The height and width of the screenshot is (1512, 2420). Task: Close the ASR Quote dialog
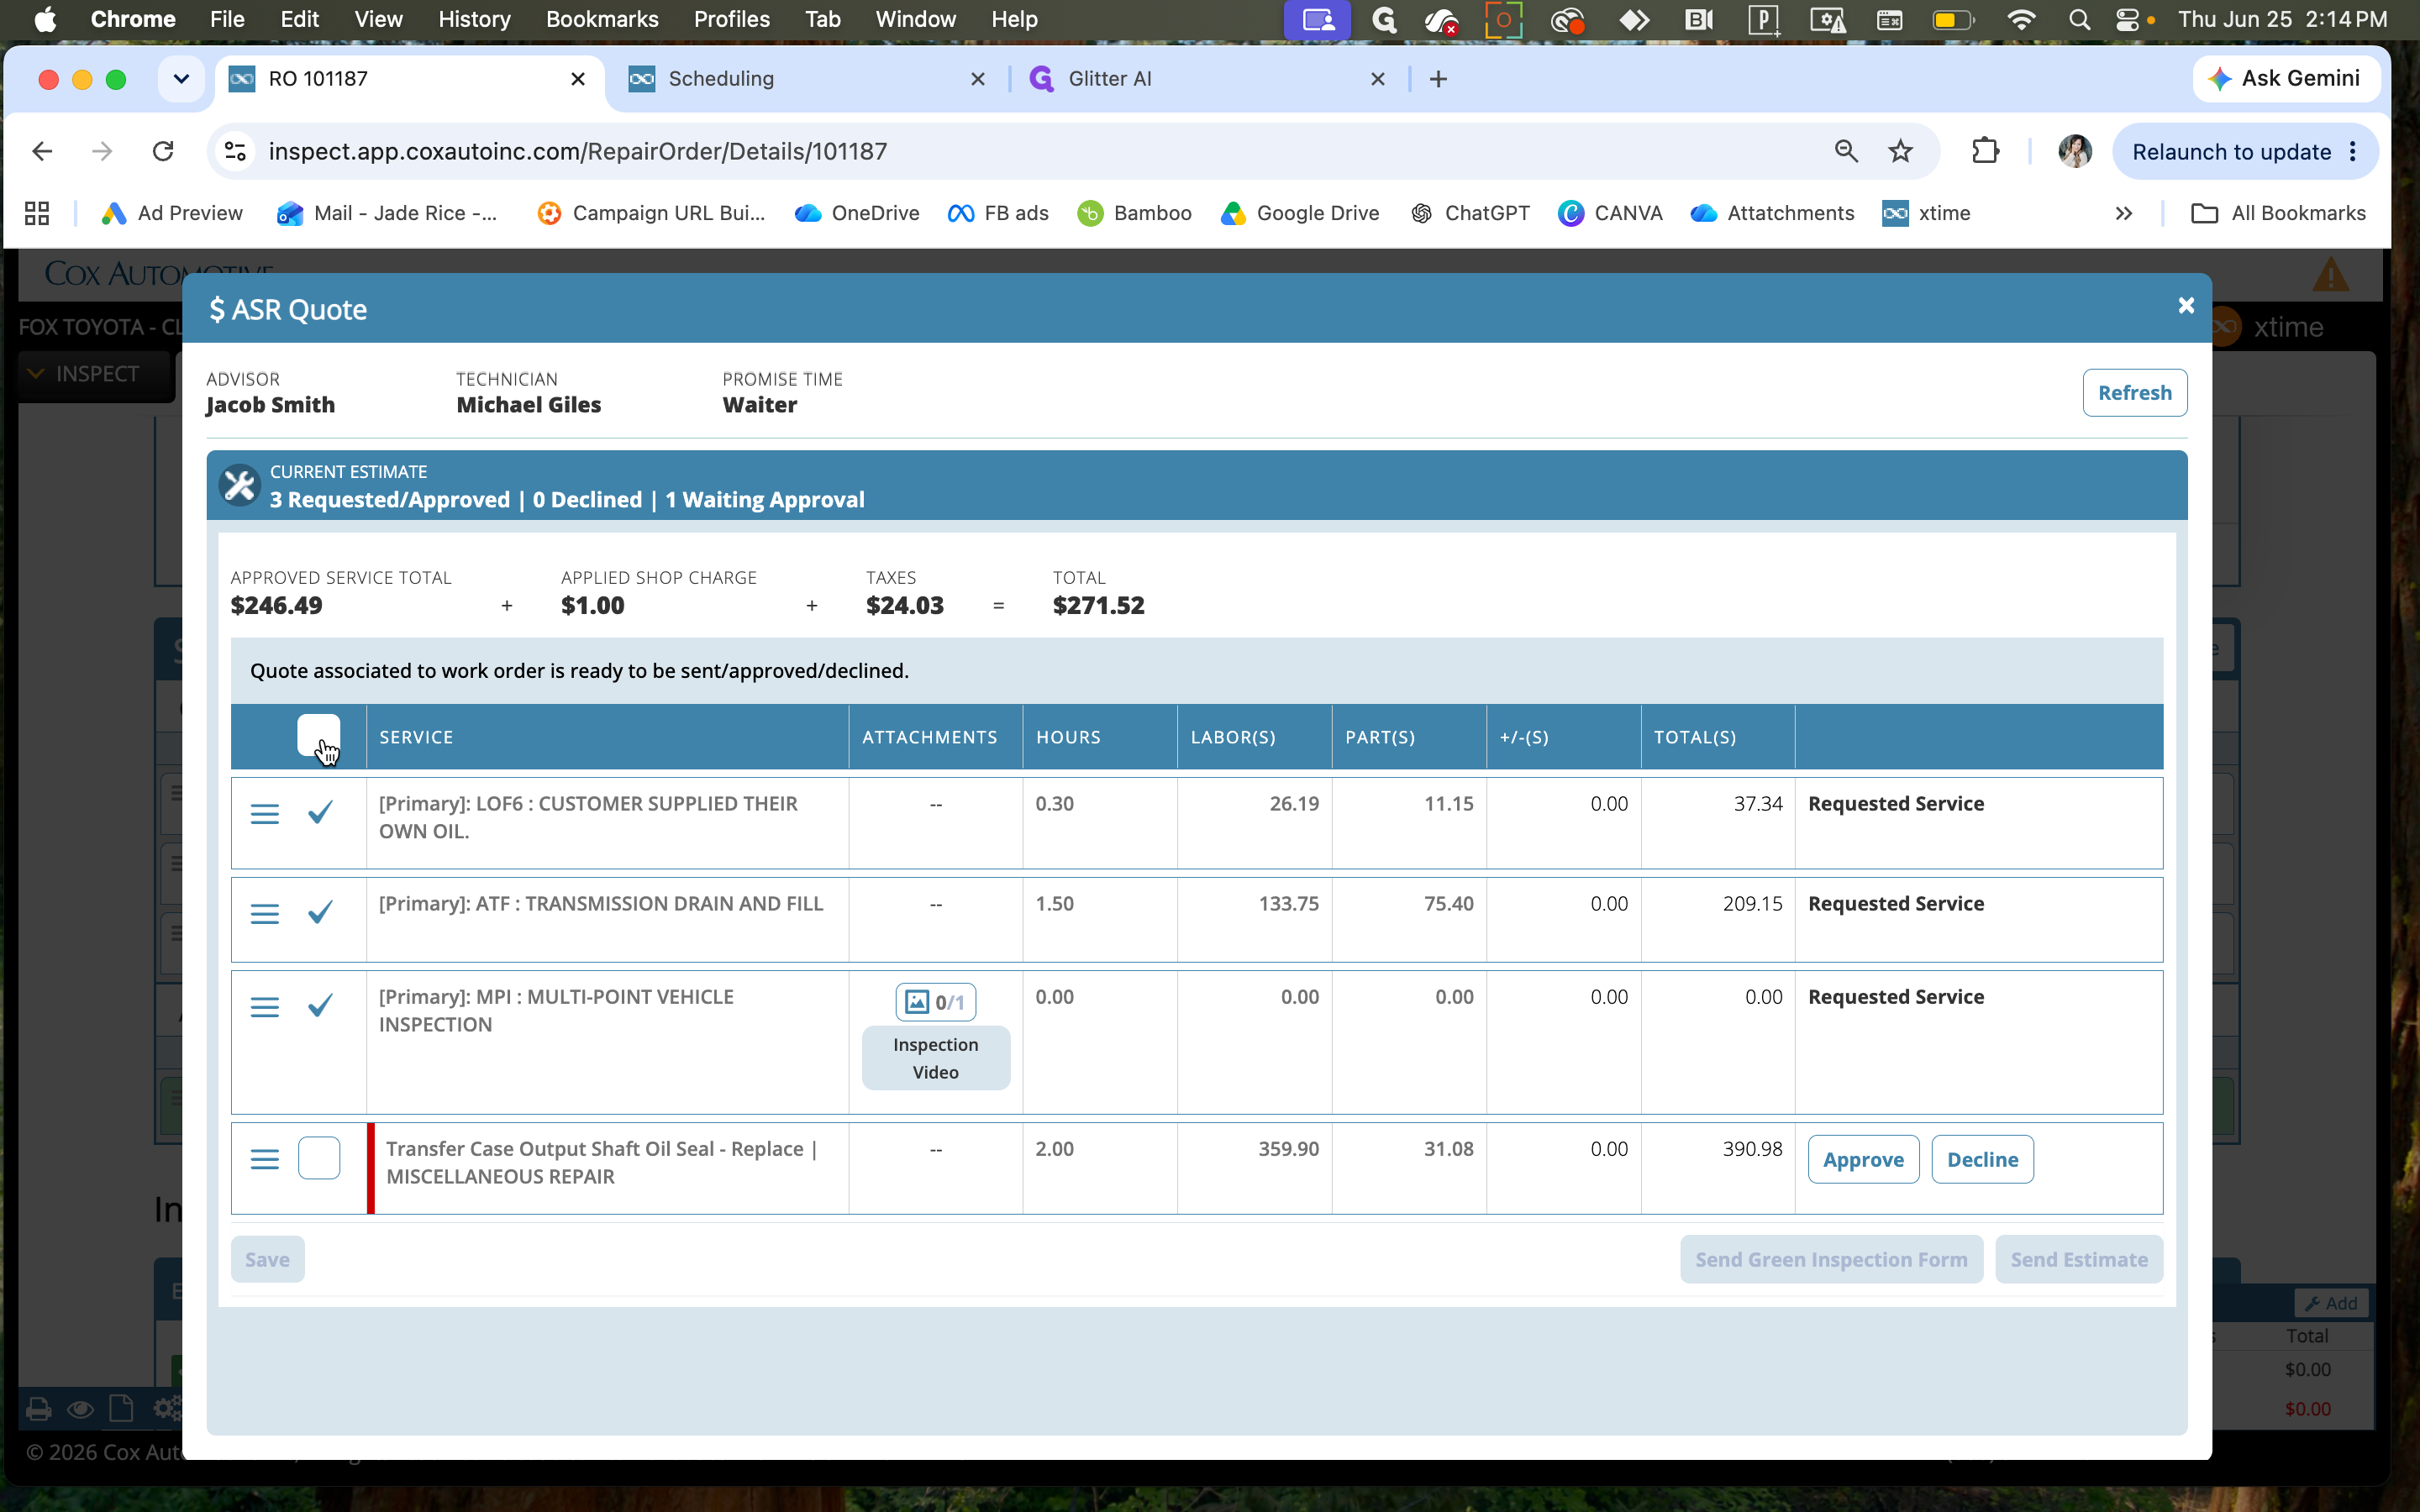tap(2186, 306)
